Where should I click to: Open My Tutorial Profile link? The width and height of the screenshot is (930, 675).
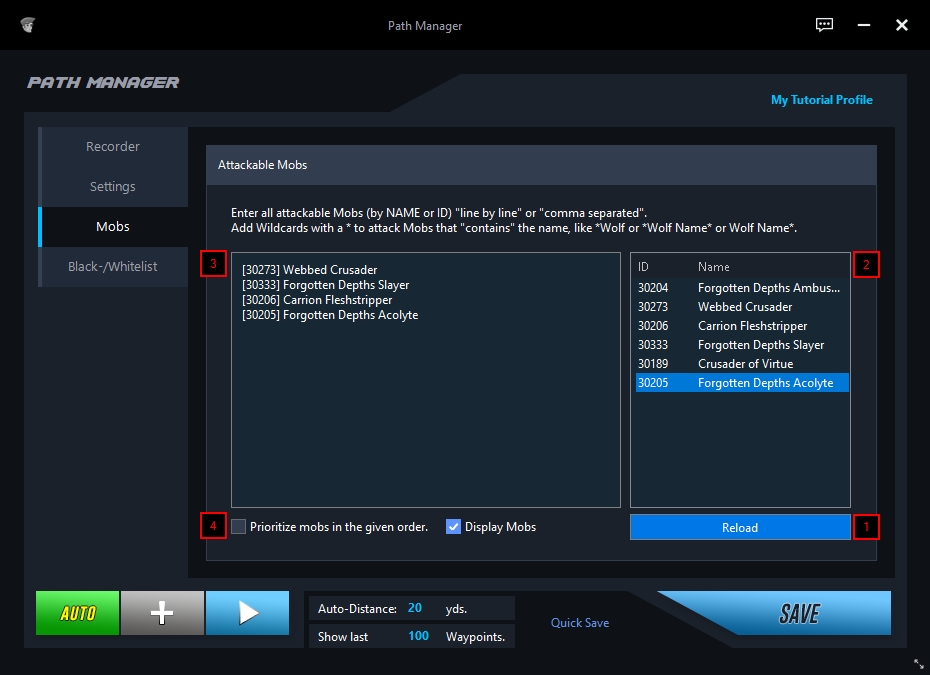coord(821,100)
